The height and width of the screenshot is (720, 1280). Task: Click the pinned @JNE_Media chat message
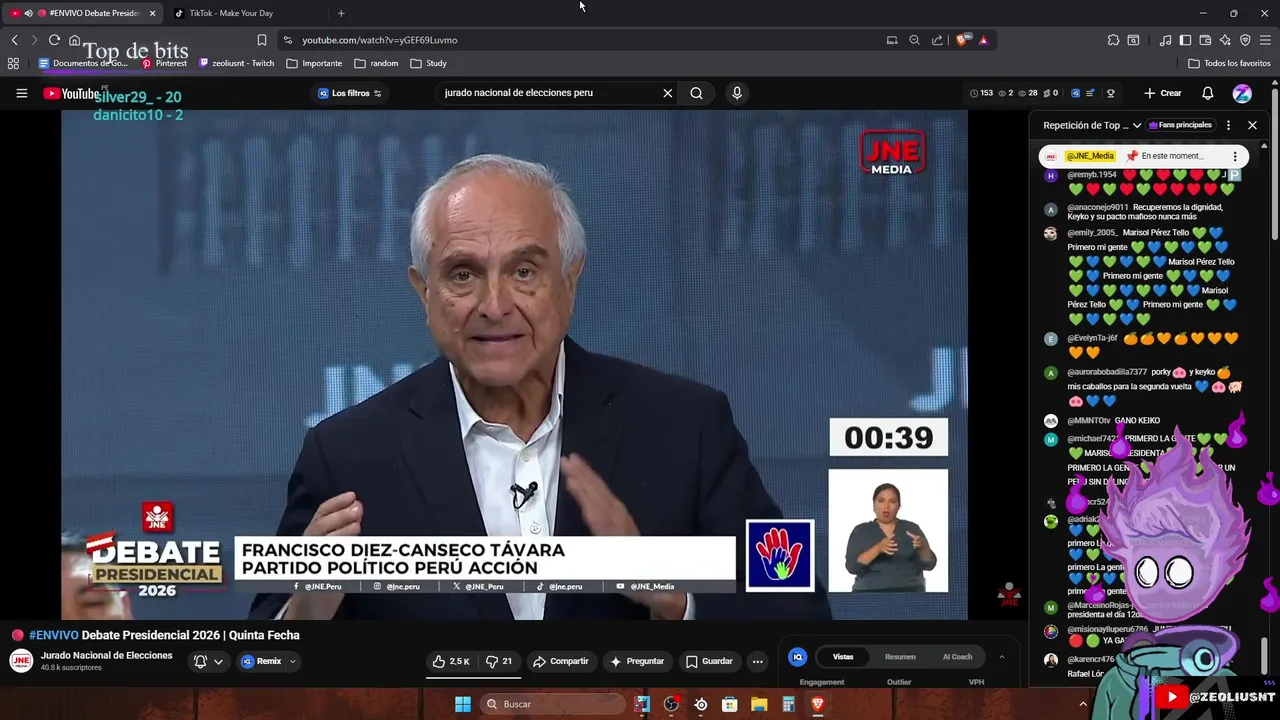click(x=1144, y=156)
